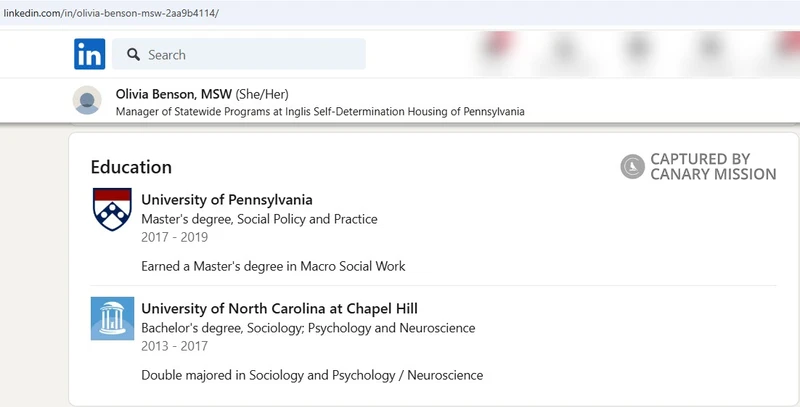
Task: Click the 2017 - 2019 date range
Action: click(x=176, y=238)
